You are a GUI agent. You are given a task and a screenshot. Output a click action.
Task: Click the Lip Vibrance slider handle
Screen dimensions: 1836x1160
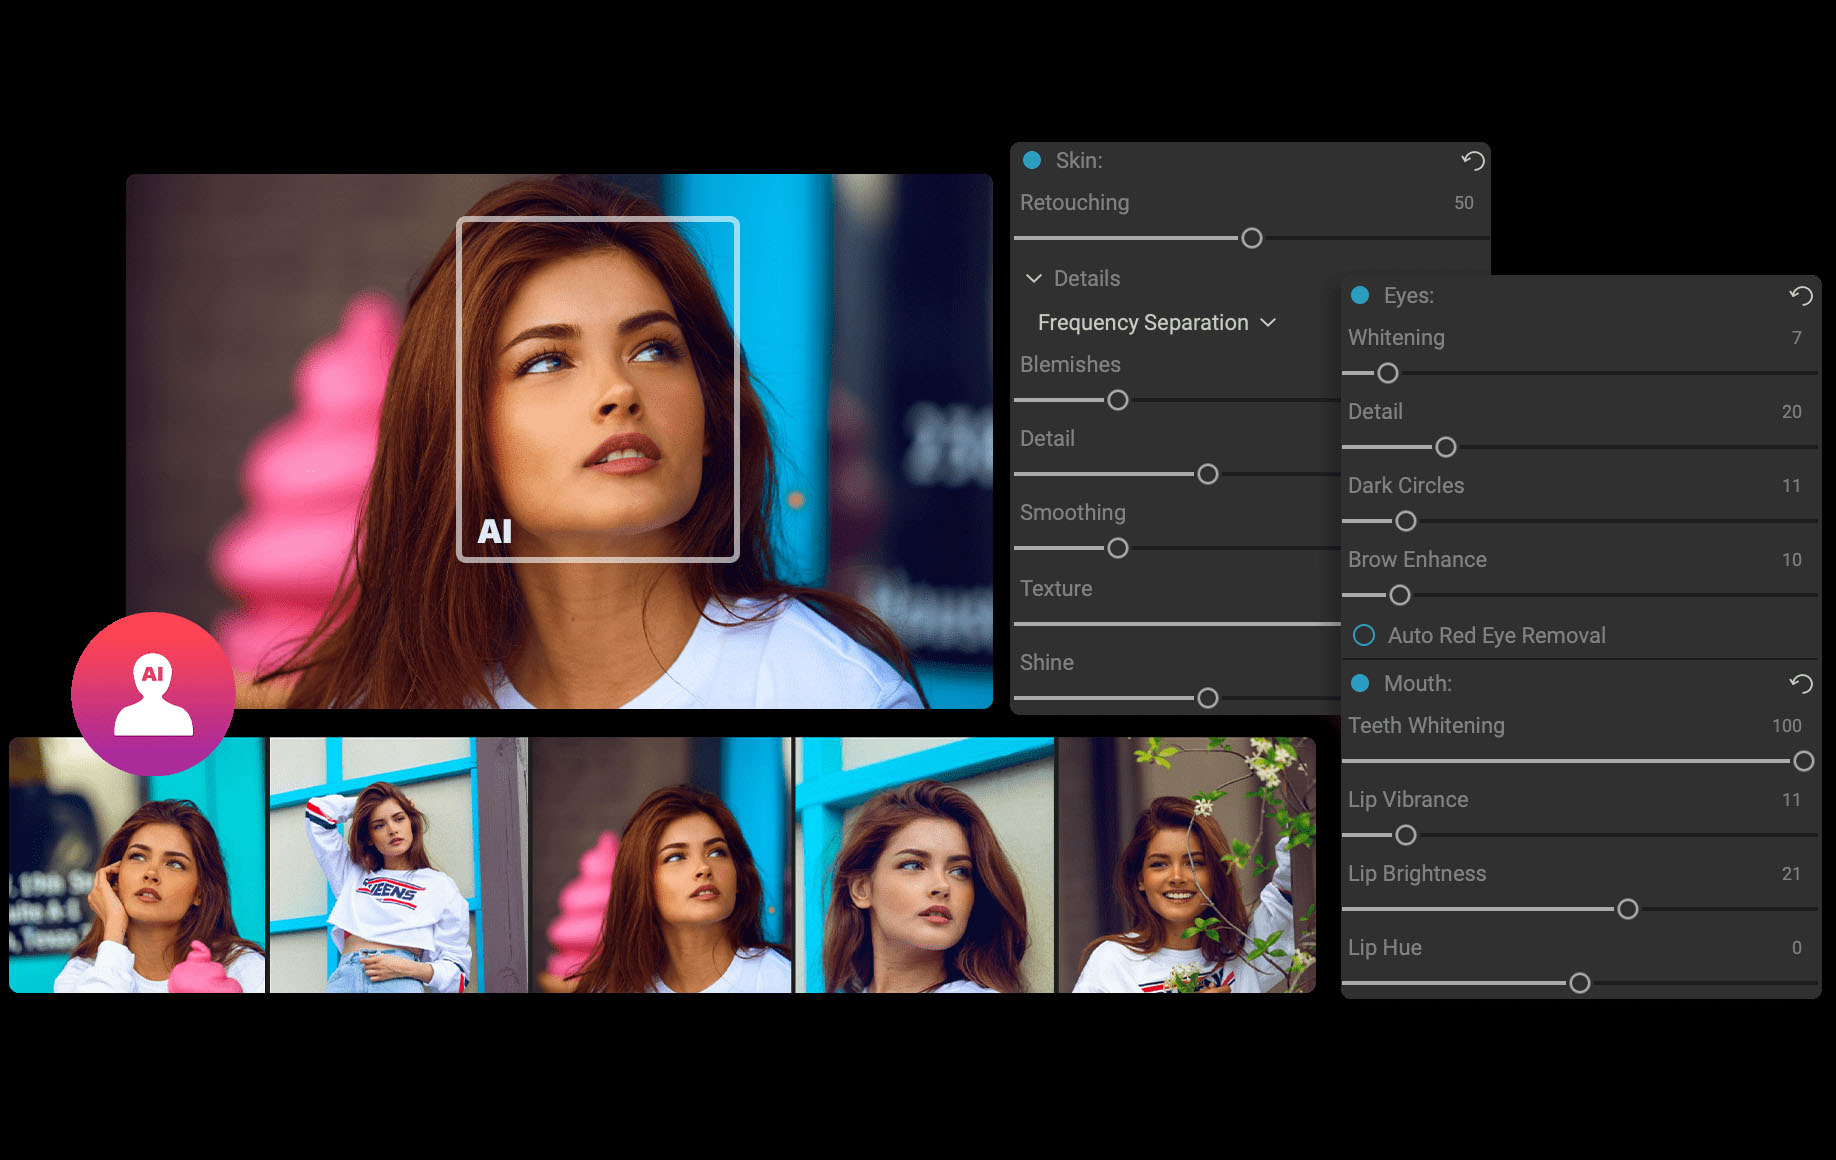click(x=1406, y=835)
